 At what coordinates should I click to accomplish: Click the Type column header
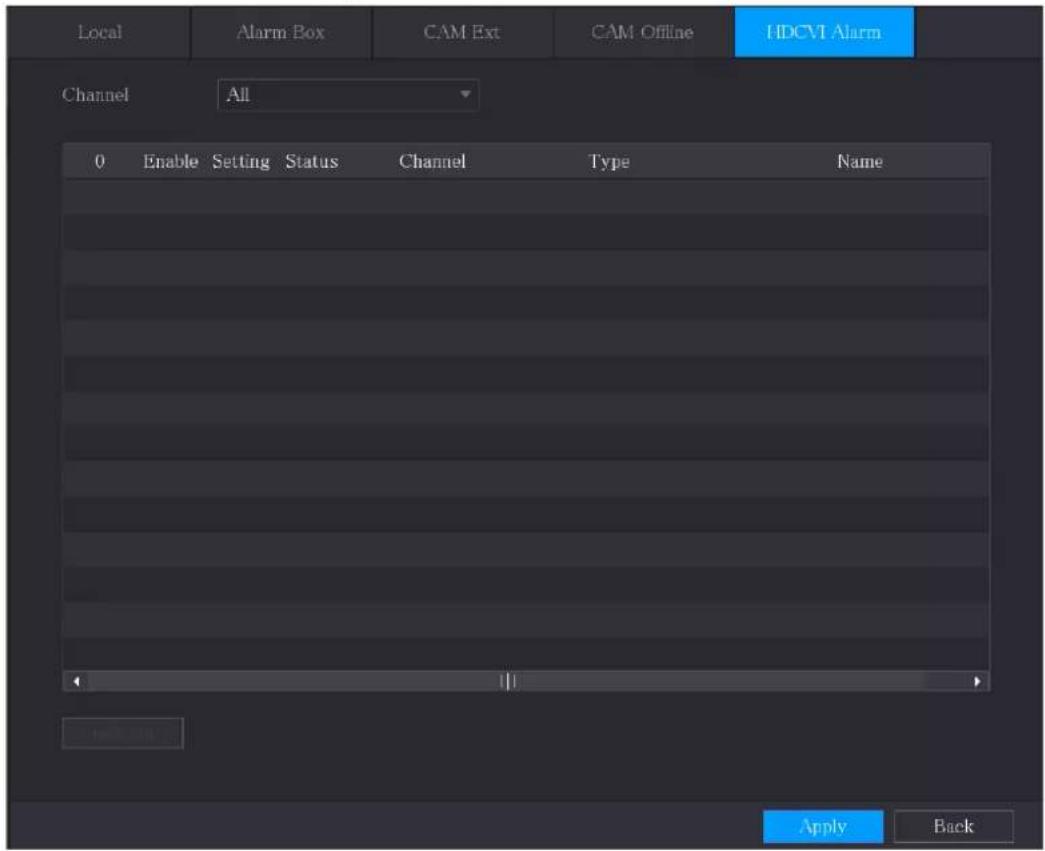608,161
